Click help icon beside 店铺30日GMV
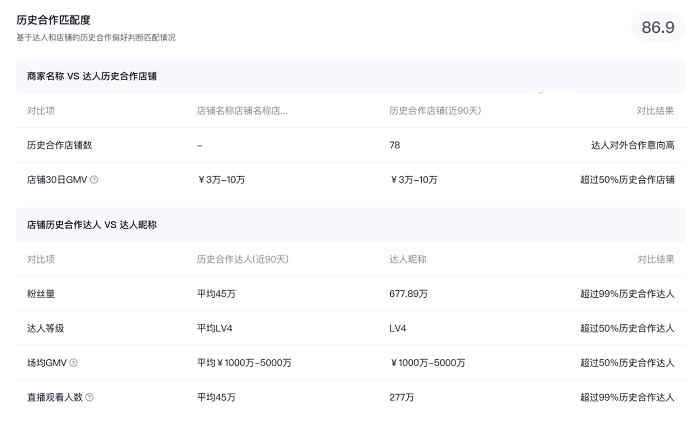The height and width of the screenshot is (425, 700). tap(94, 180)
